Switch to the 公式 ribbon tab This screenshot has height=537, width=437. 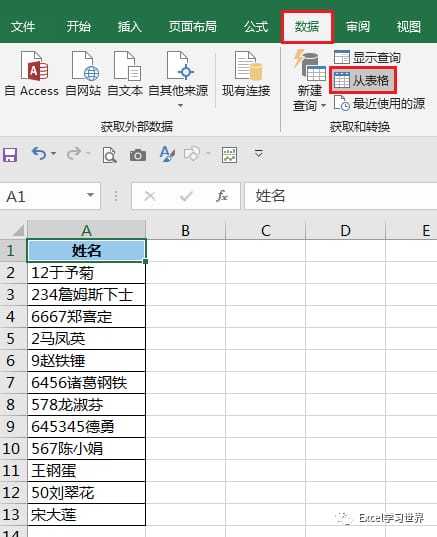[256, 27]
